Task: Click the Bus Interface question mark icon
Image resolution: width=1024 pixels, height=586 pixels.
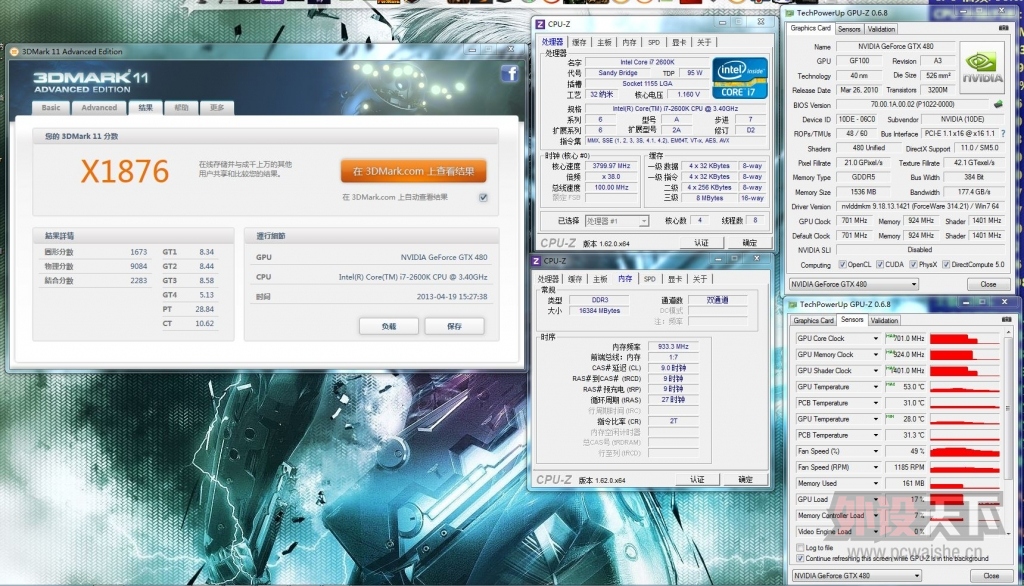Action: click(1003, 133)
